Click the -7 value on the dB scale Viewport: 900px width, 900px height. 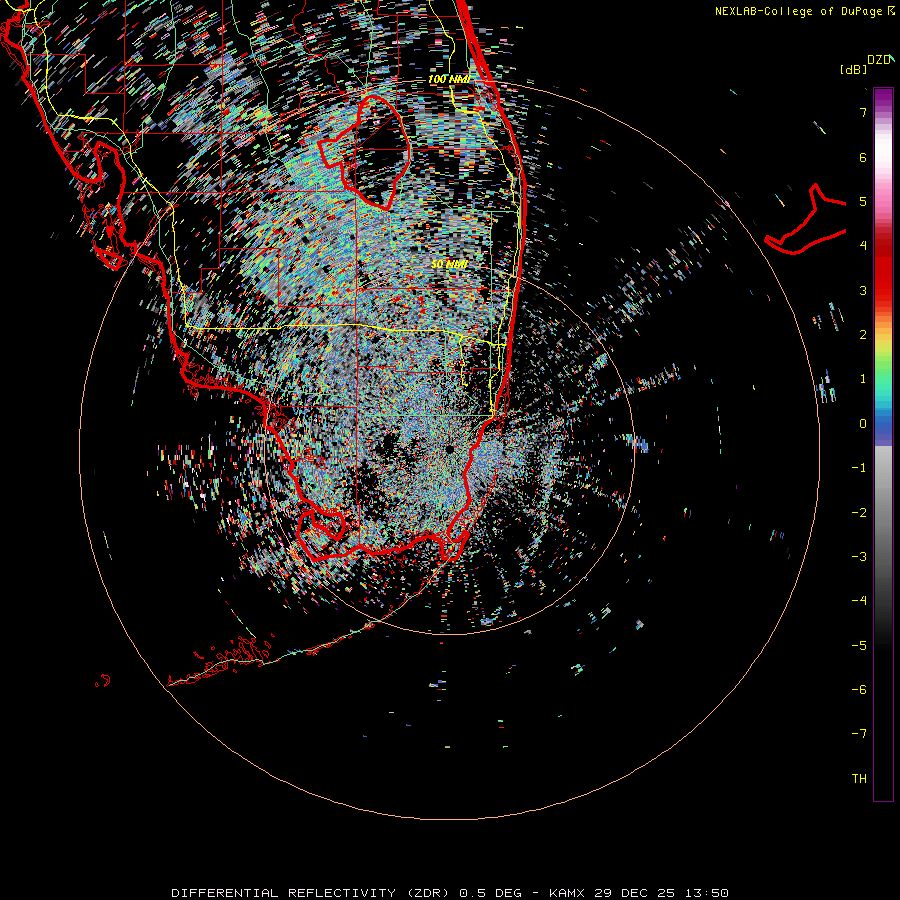[x=859, y=734]
